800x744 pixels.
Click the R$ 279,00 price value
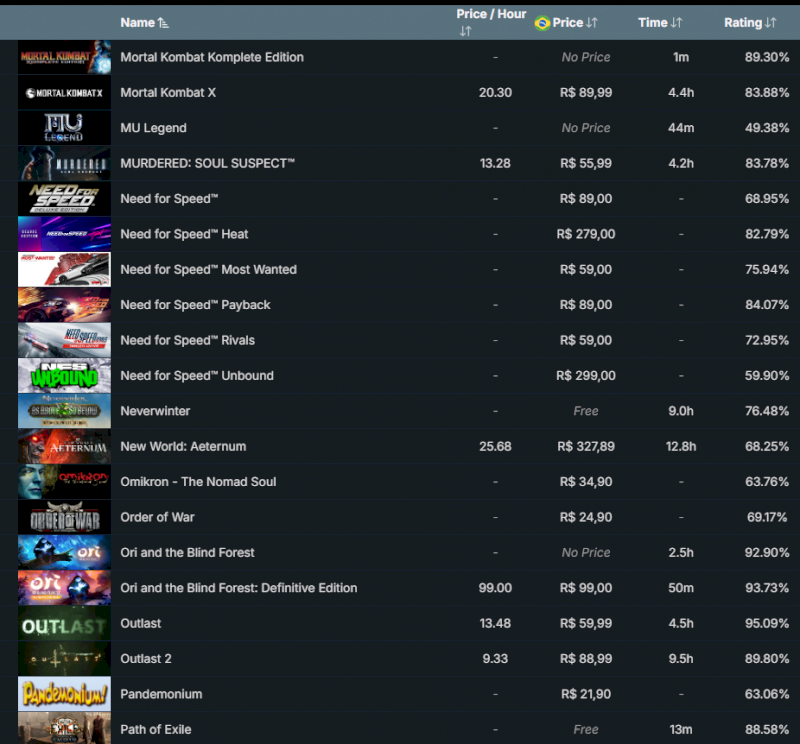(x=586, y=234)
